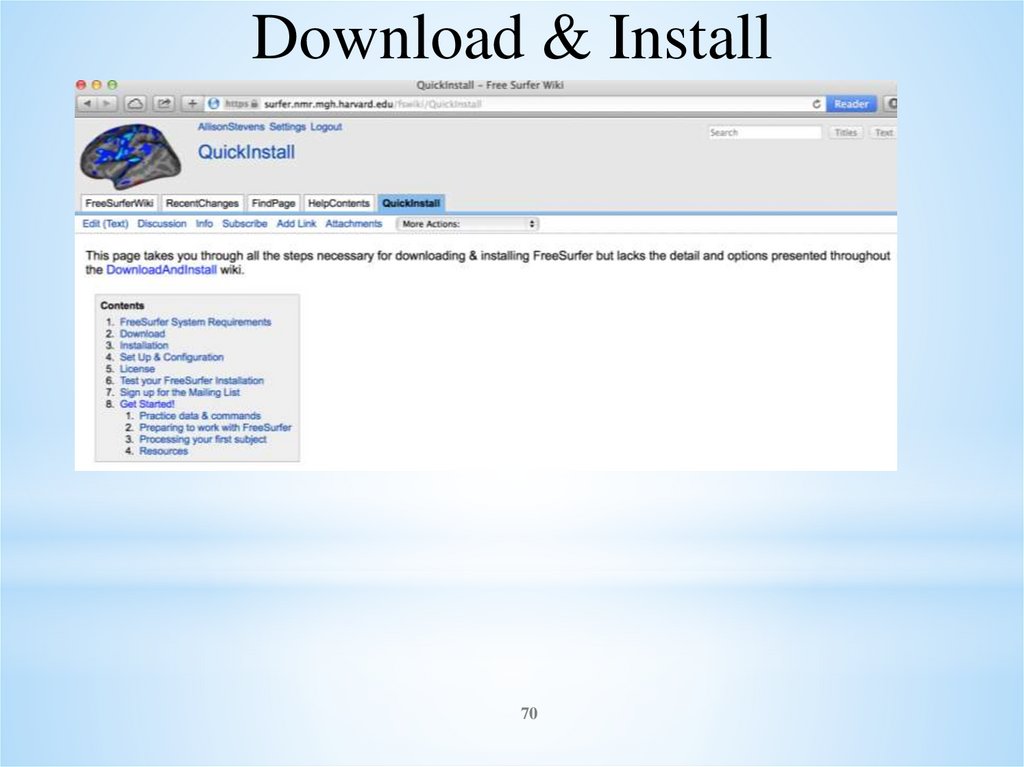This screenshot has width=1024, height=767.
Task: Click the address bar URL field
Action: coord(516,104)
